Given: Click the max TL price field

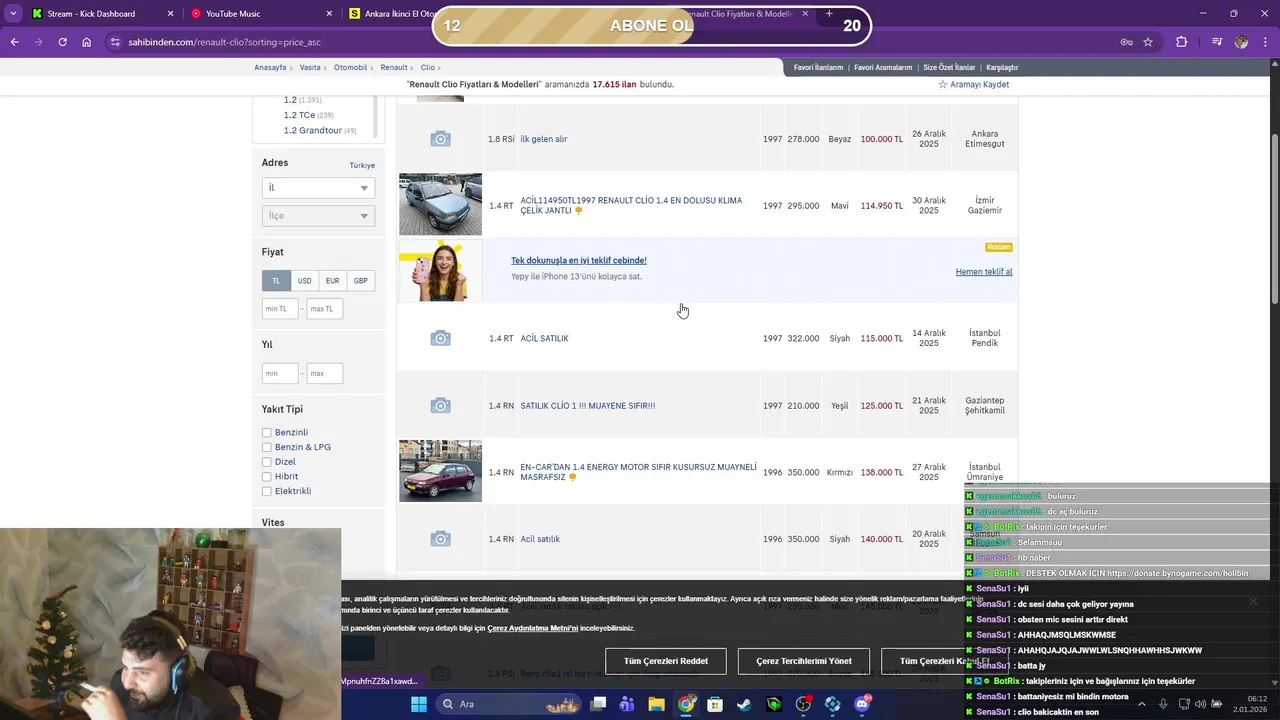Looking at the screenshot, I should point(325,309).
